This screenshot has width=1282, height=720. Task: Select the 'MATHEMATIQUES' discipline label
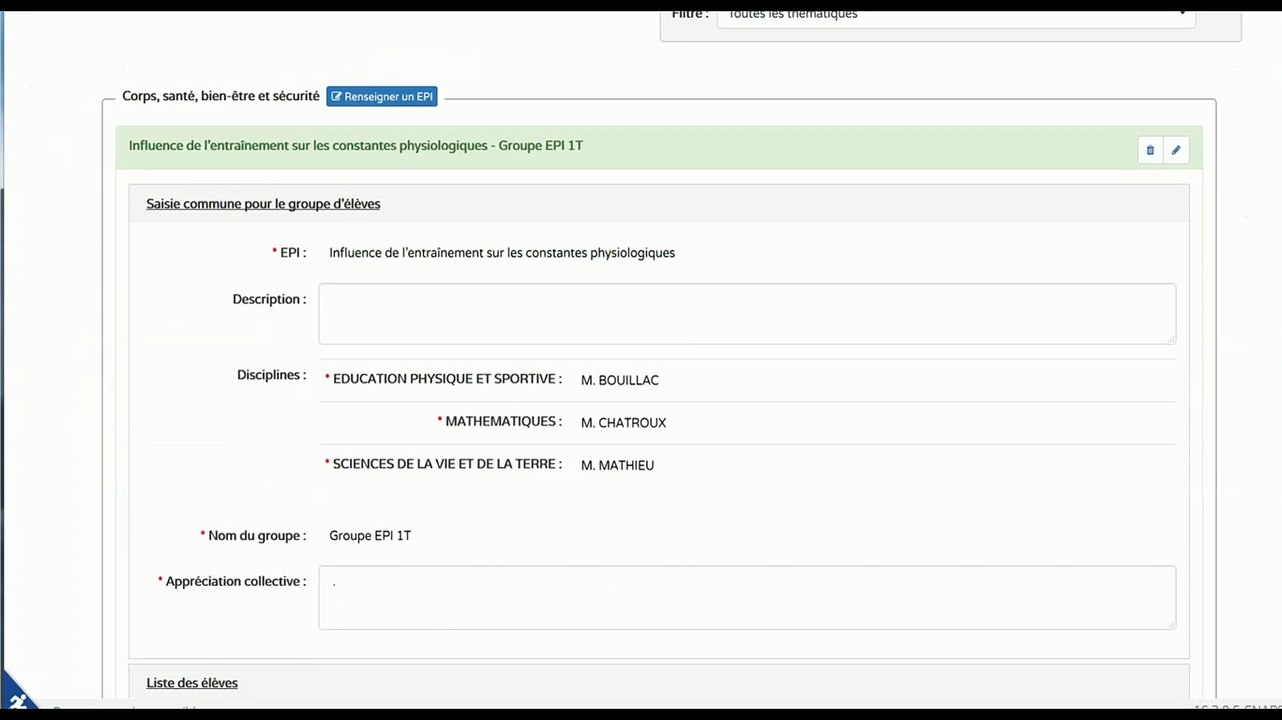[x=500, y=422]
